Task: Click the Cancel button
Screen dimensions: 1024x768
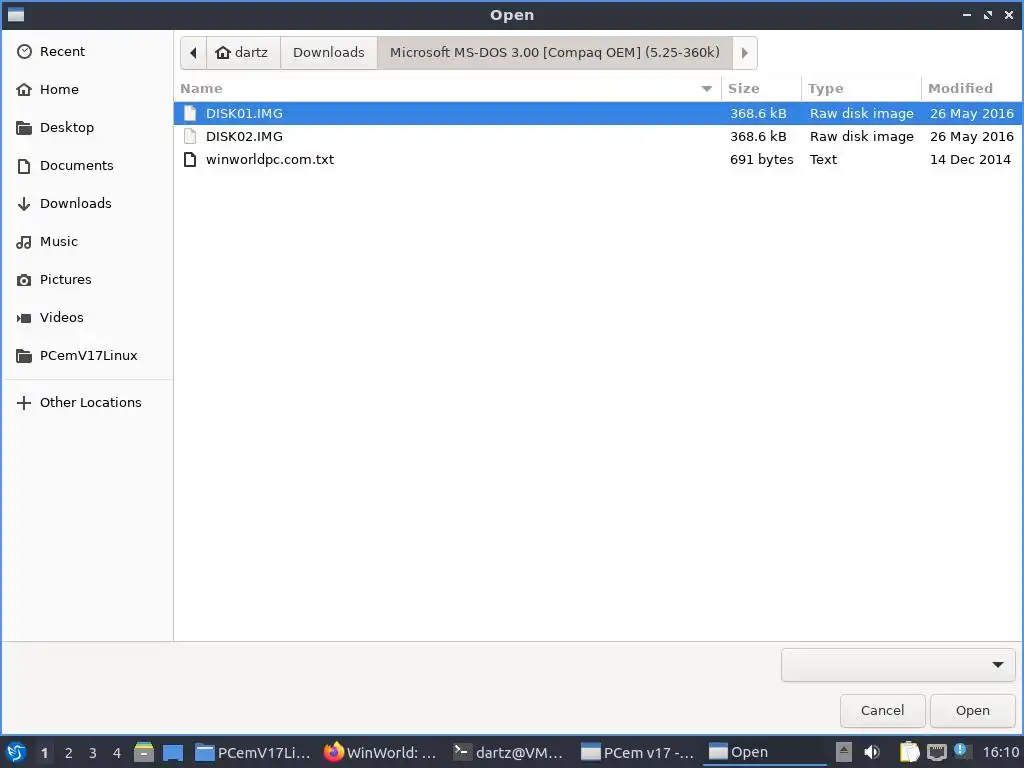Action: [882, 711]
